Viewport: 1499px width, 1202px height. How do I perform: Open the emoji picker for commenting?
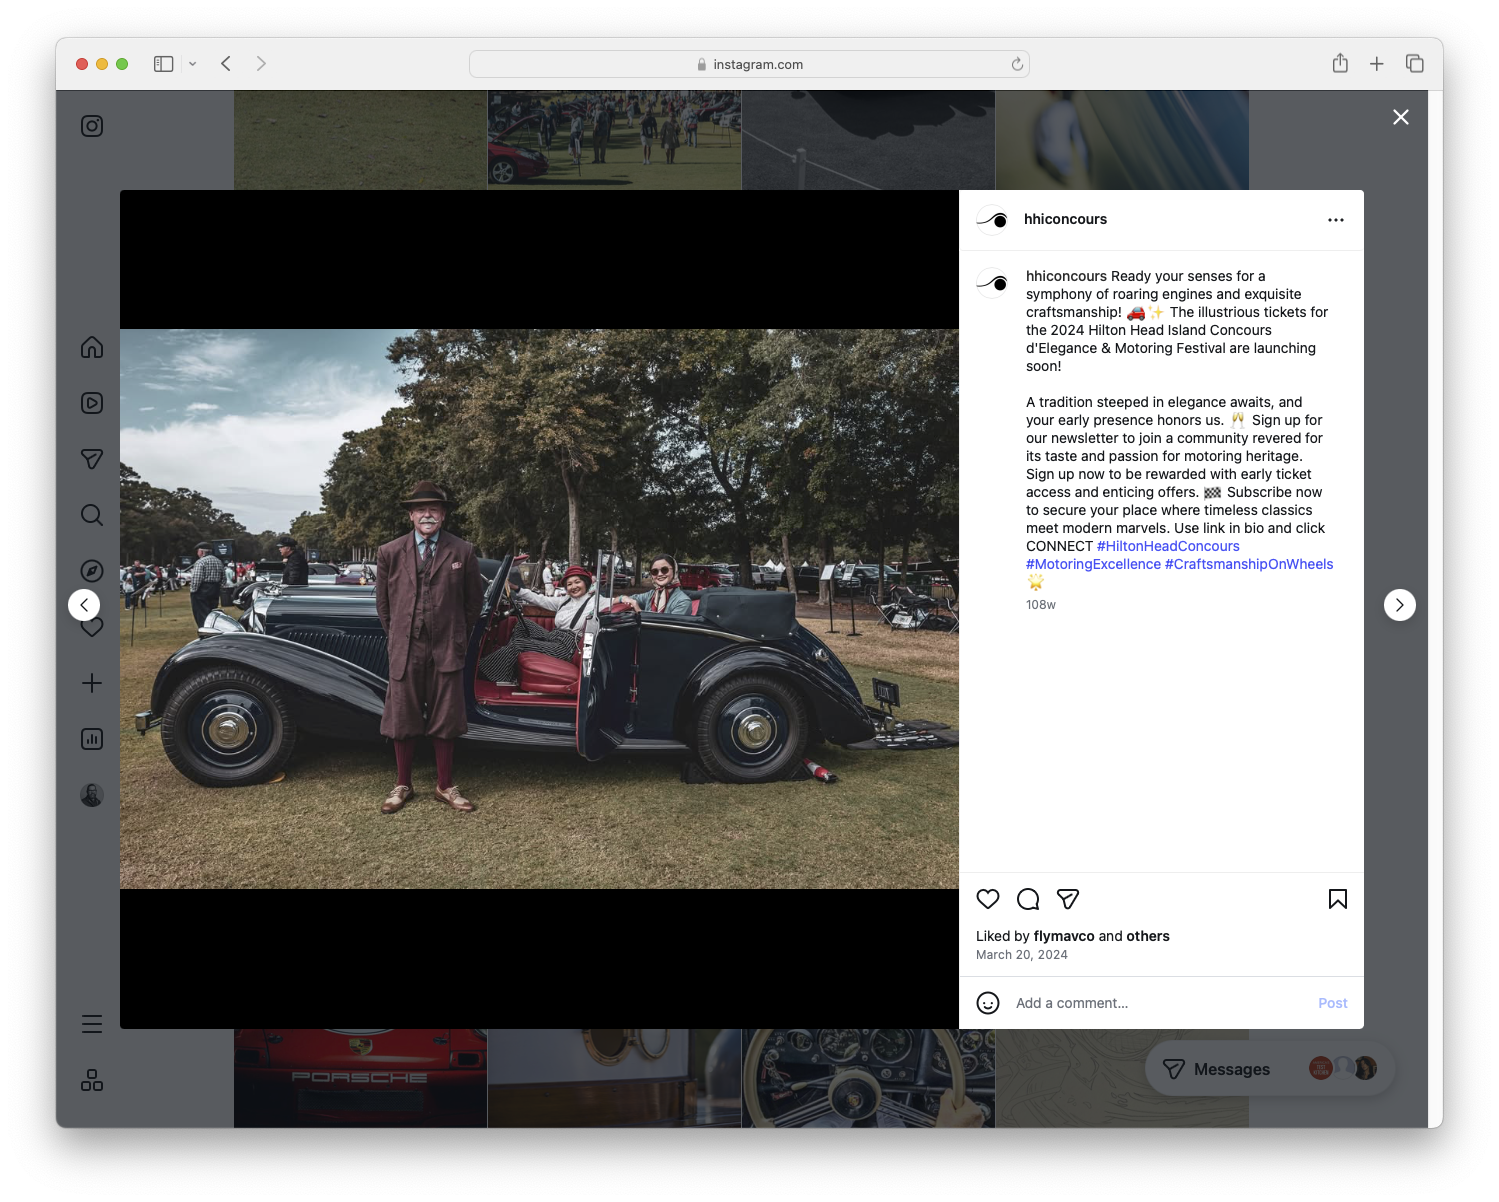[x=988, y=1003]
